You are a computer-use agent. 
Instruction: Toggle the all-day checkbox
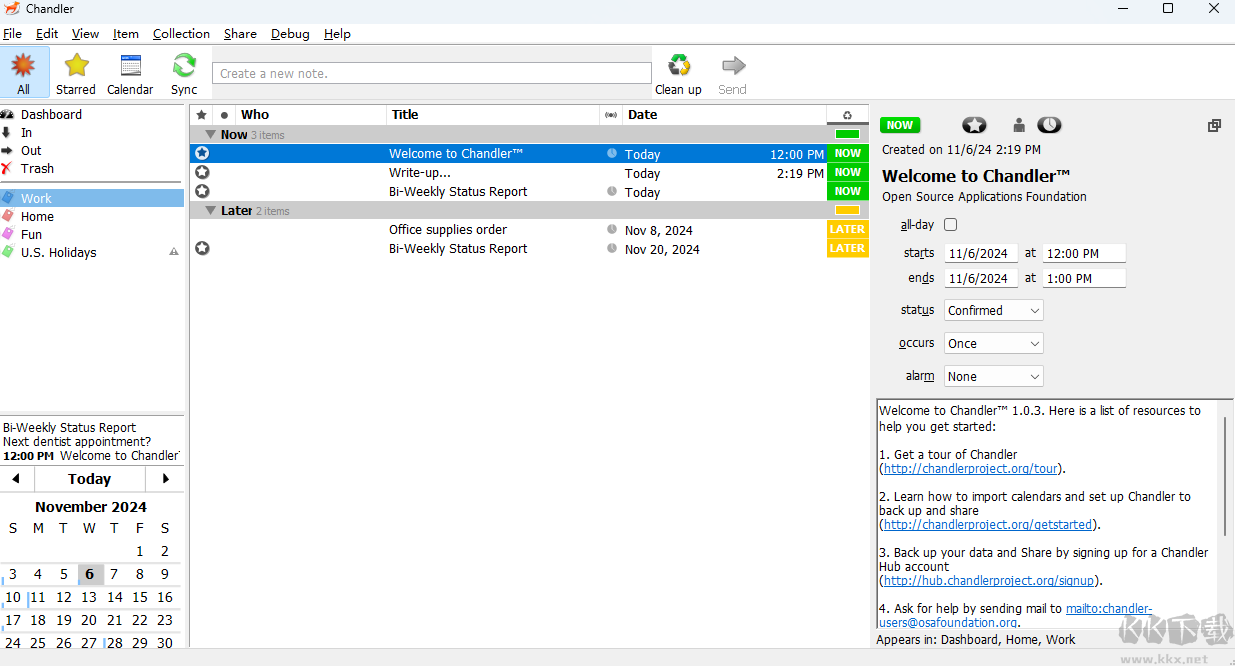pos(950,225)
